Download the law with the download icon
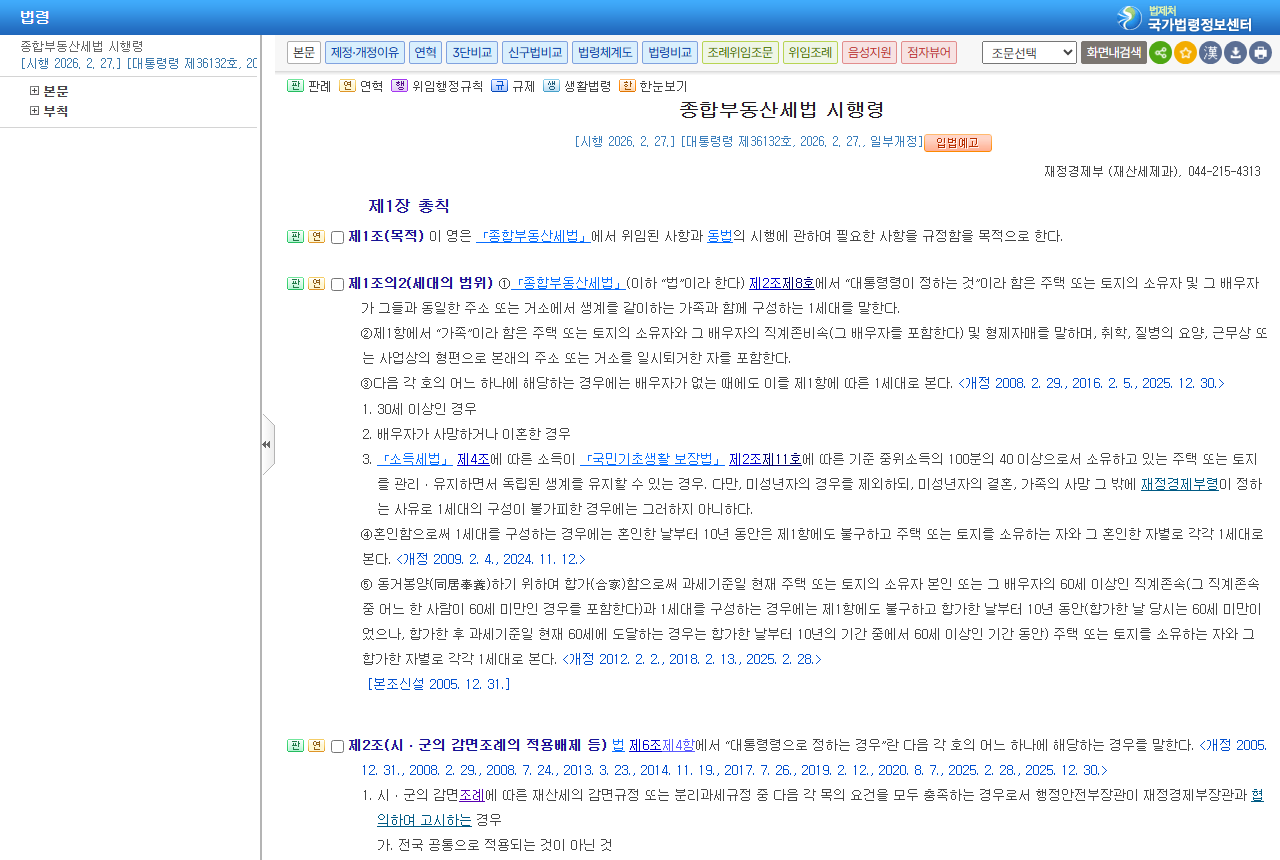The image size is (1280, 860). 1235,53
